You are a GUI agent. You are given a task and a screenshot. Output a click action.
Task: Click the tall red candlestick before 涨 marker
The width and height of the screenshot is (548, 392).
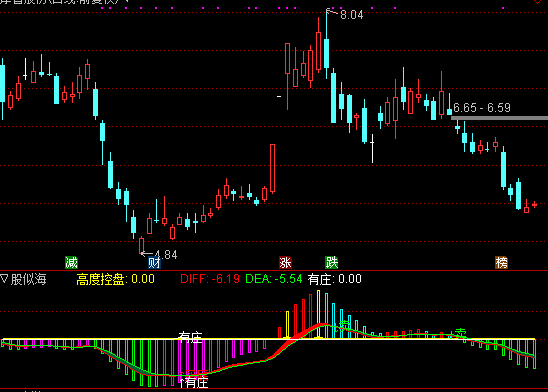coord(272,168)
